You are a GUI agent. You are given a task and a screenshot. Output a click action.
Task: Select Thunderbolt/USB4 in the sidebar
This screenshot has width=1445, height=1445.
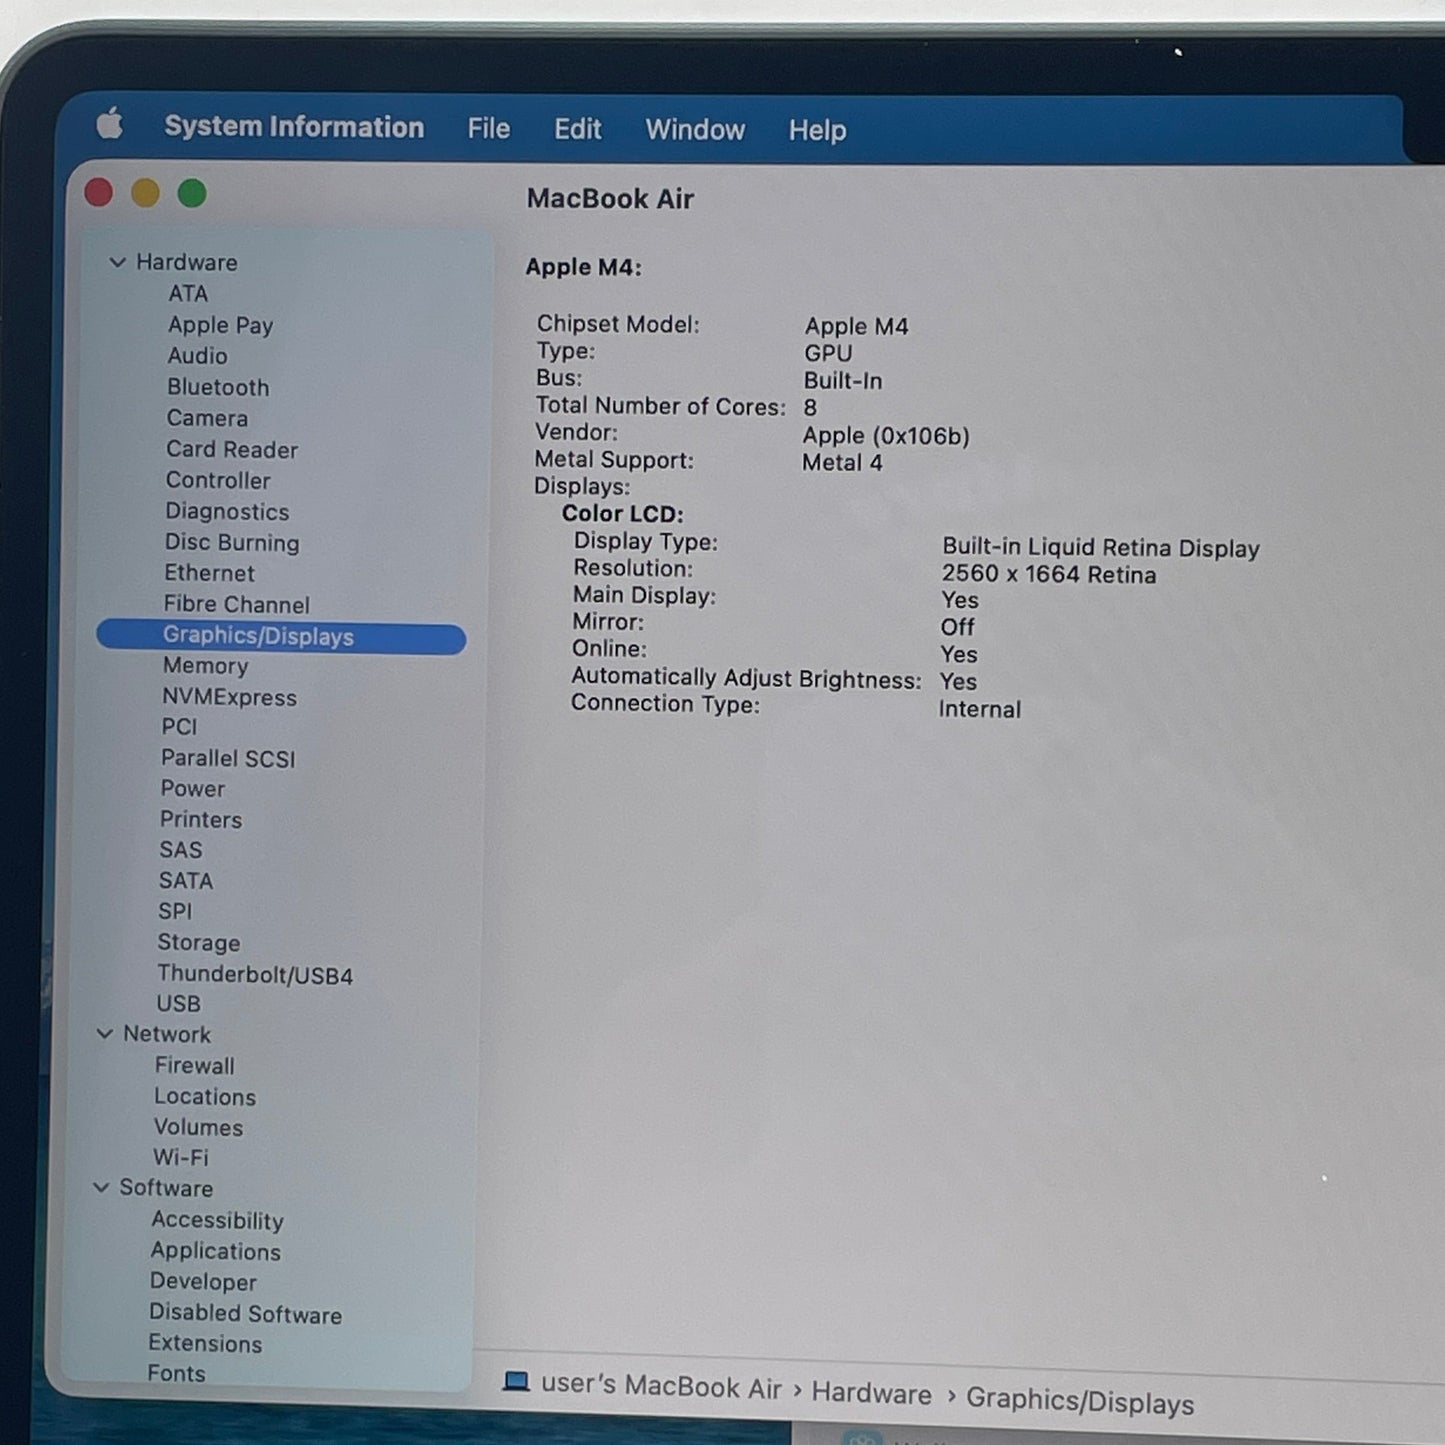tap(254, 975)
